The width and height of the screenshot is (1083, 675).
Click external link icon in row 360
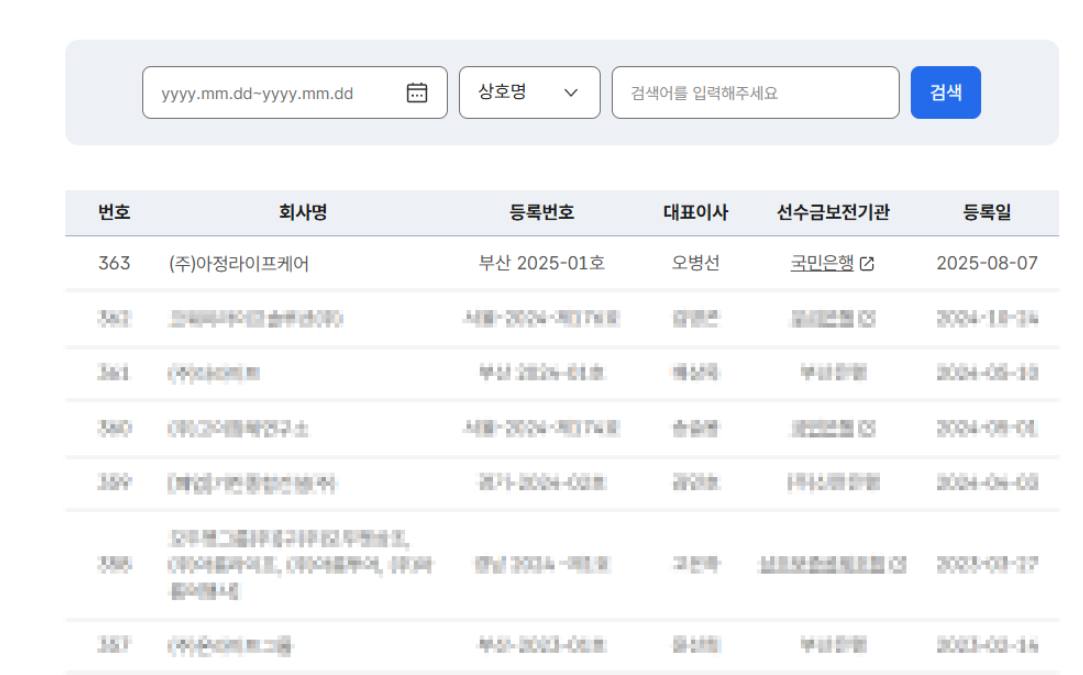click(x=867, y=429)
